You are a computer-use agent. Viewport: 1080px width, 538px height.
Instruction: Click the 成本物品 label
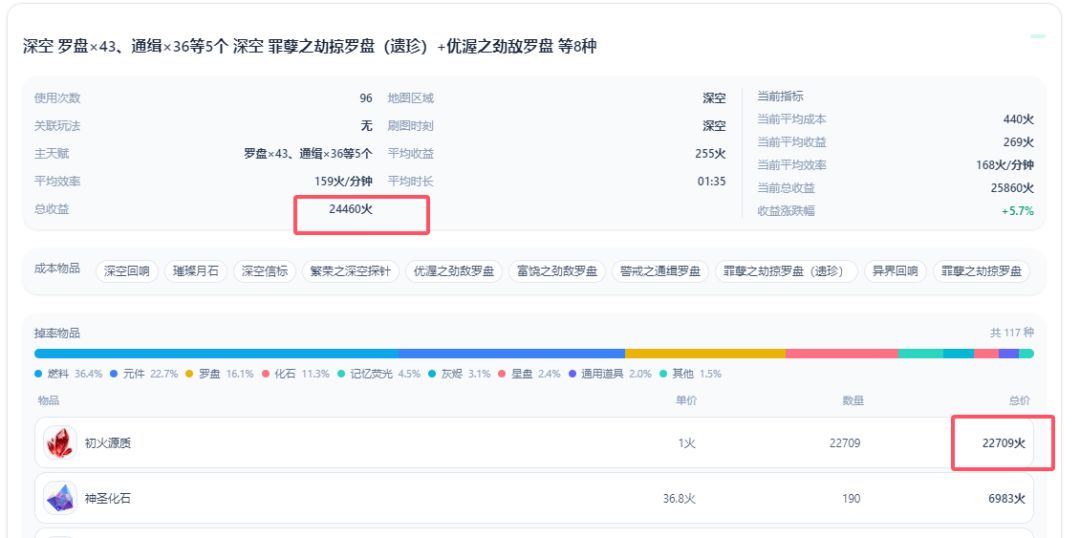click(57, 268)
